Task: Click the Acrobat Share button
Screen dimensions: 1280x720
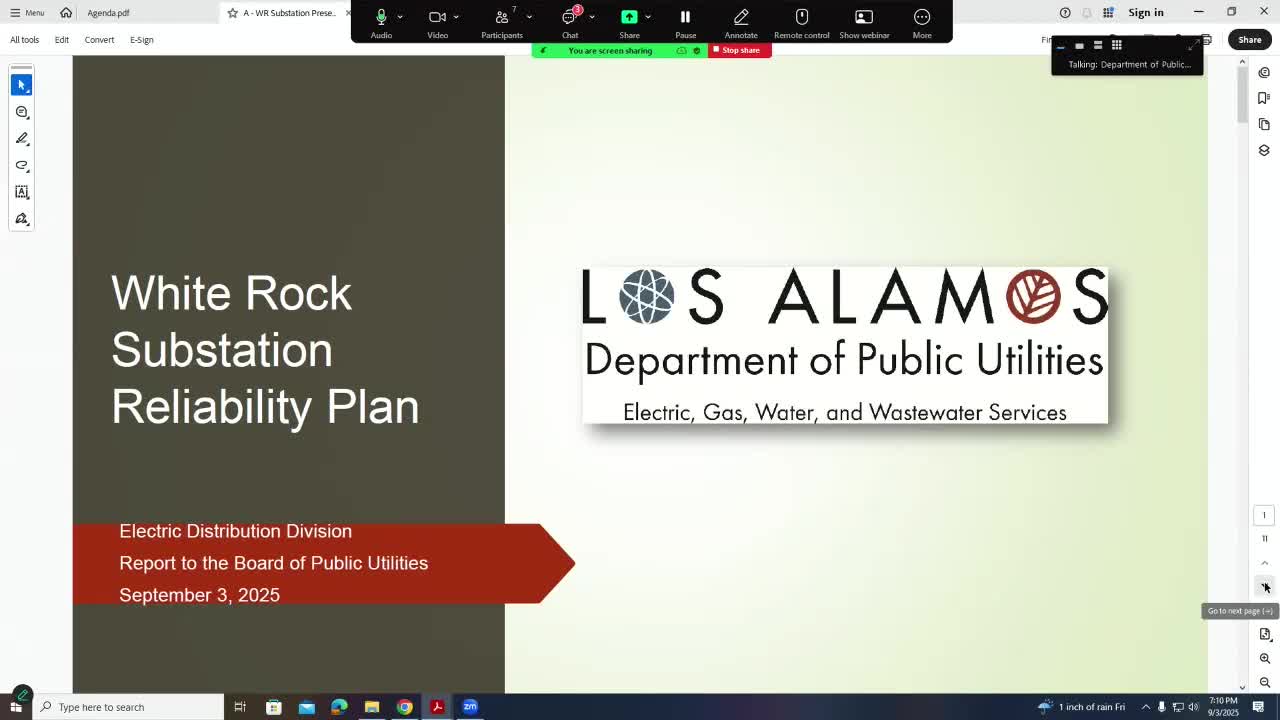Action: pos(1250,40)
